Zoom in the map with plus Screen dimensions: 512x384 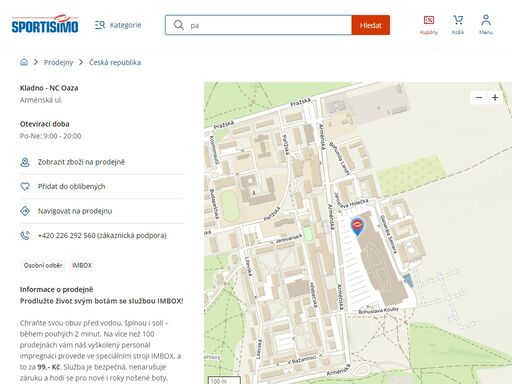pyautogui.click(x=495, y=97)
